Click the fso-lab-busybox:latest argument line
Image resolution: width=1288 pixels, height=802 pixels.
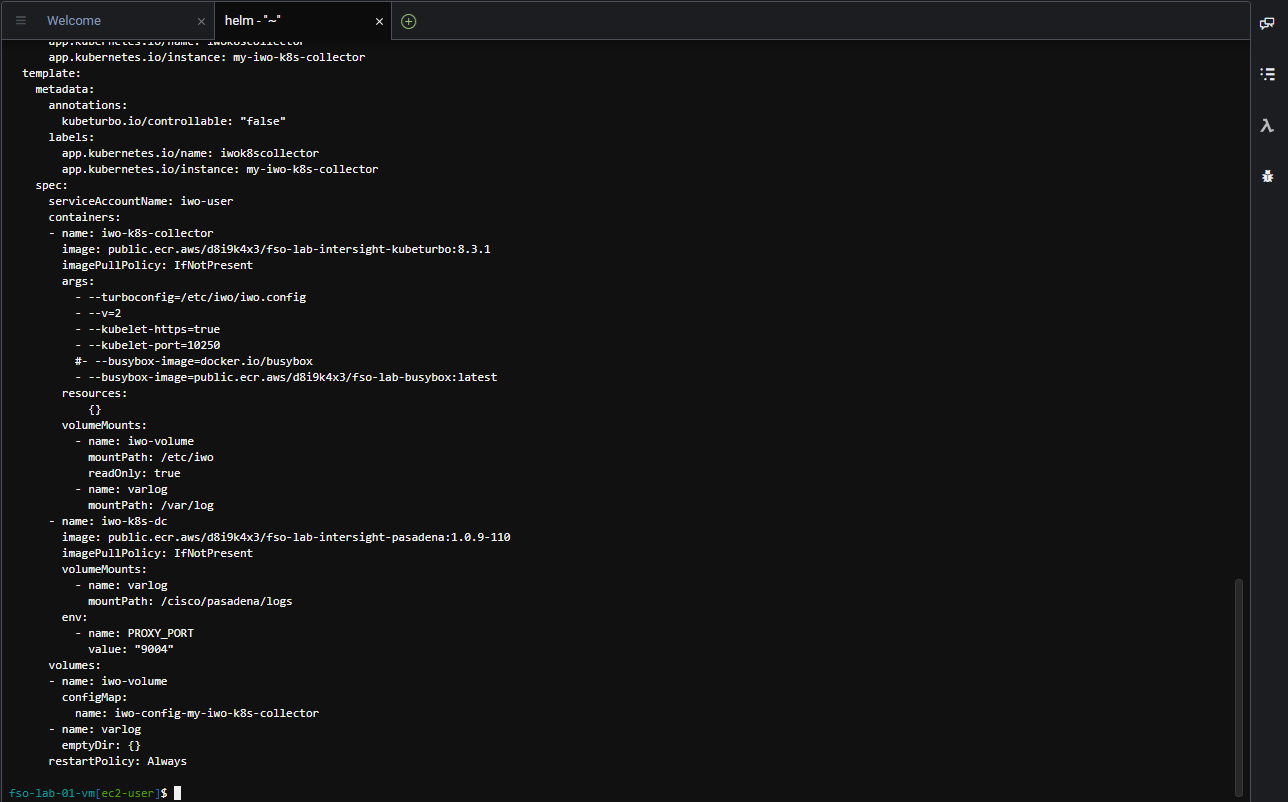(x=286, y=377)
